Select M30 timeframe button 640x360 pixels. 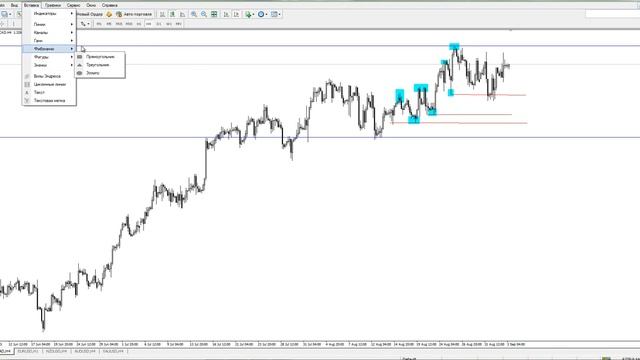129,24
